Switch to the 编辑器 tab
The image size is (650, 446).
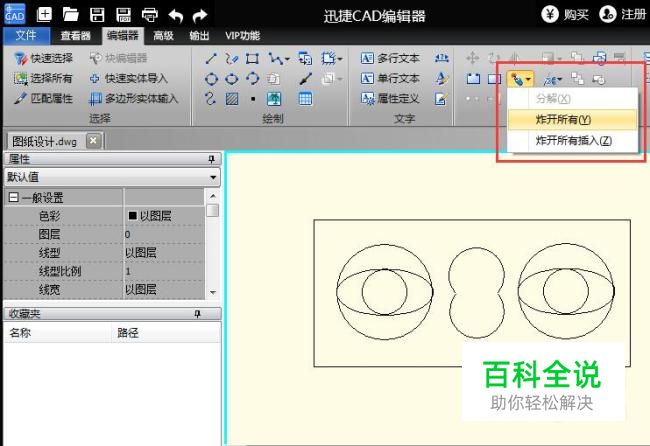[x=123, y=36]
